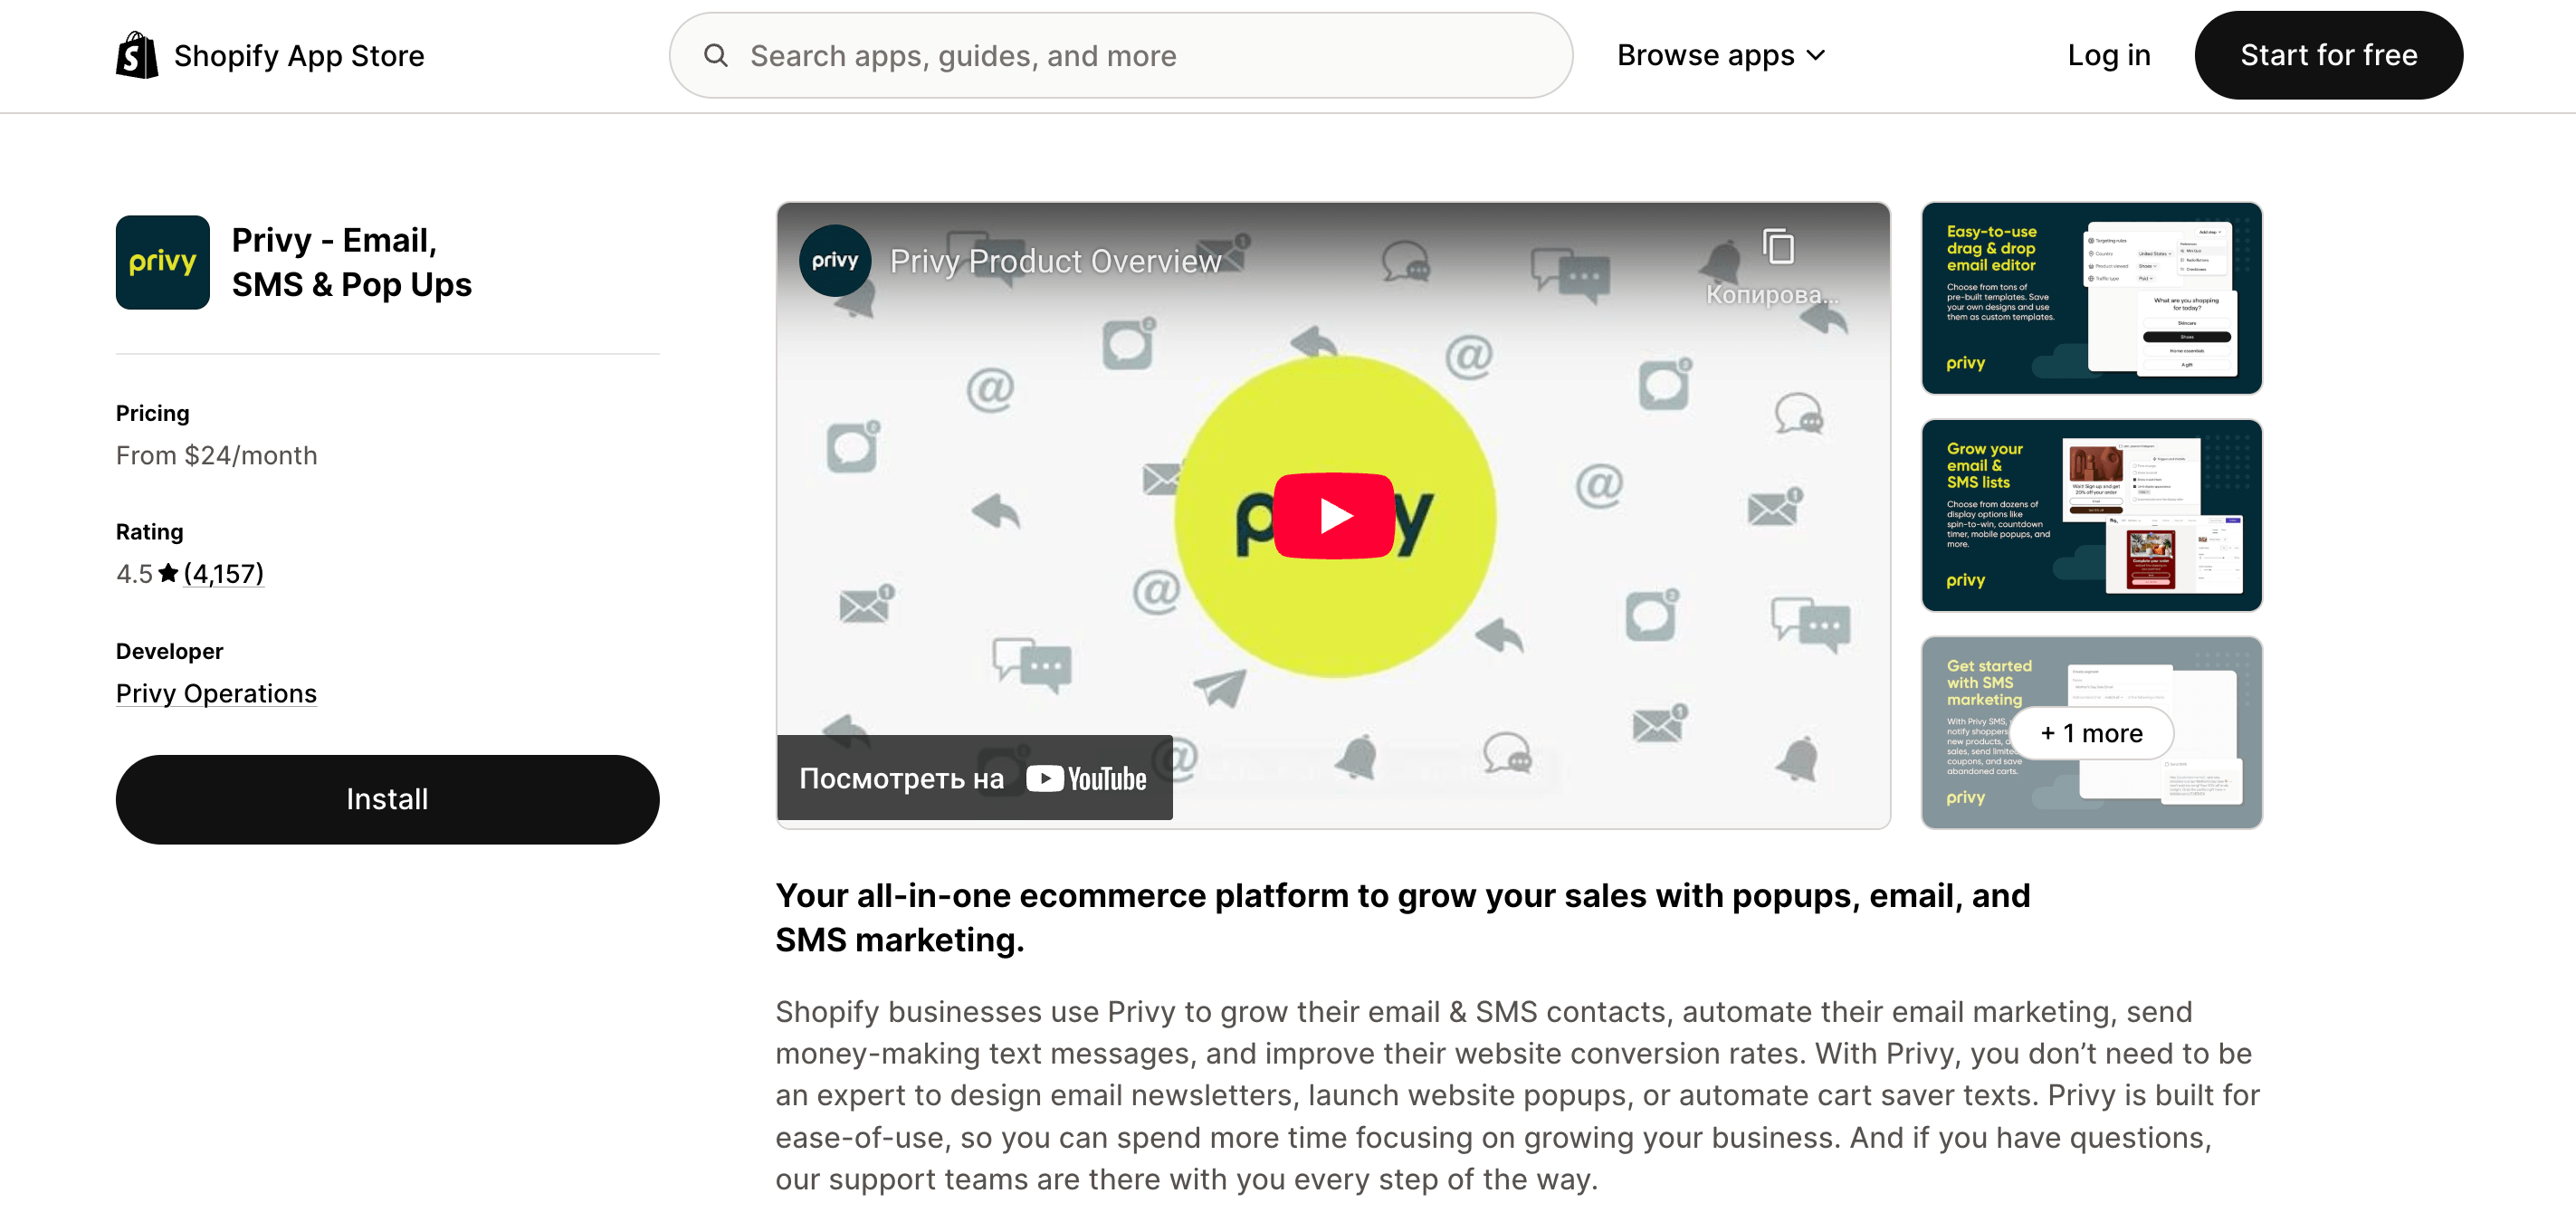Screen dimensions: 2576x1222
Task: Click the Shopify App Store title text
Action: (299, 56)
